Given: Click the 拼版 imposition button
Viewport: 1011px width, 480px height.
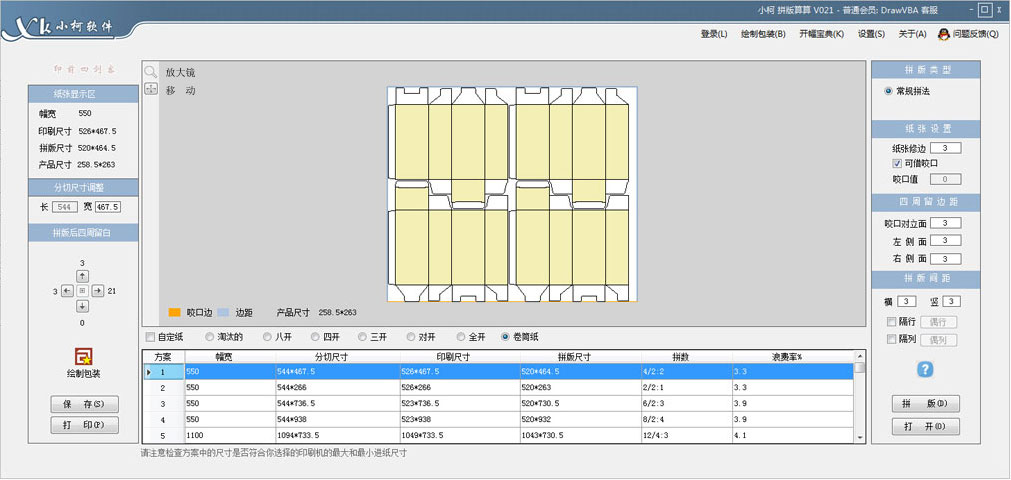Looking at the screenshot, I should pyautogui.click(x=925, y=404).
